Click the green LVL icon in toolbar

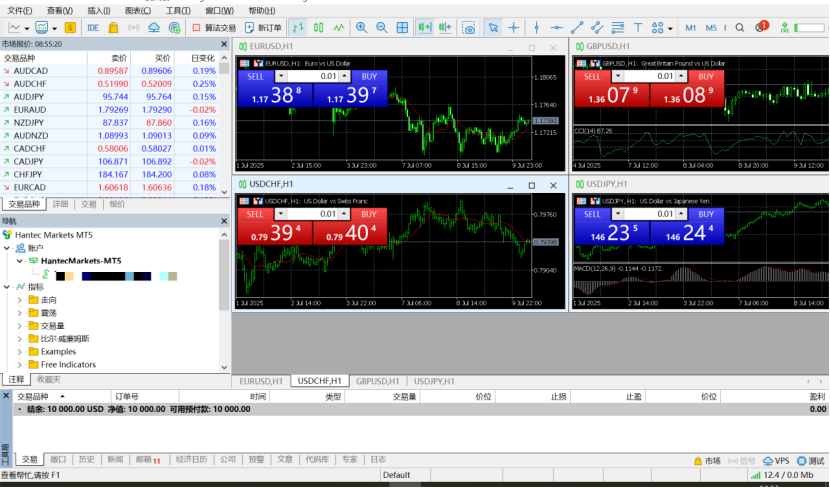(784, 28)
